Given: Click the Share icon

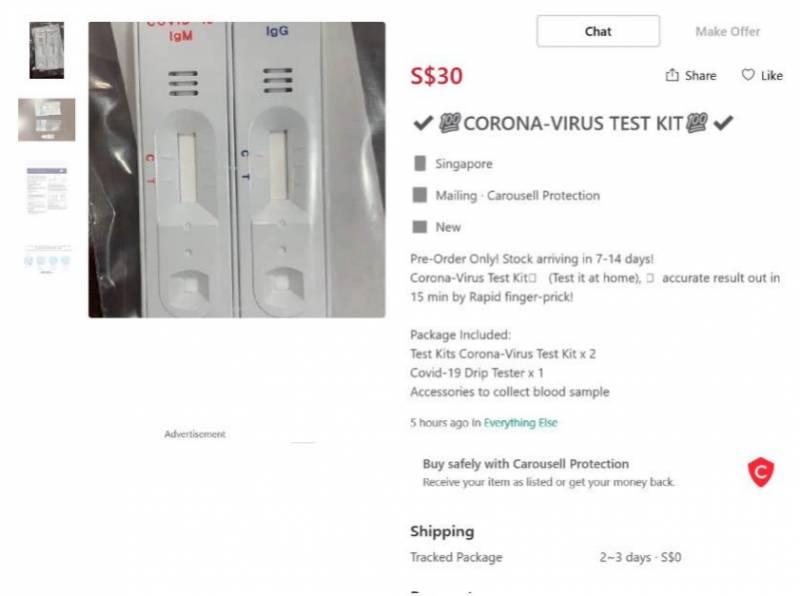Looking at the screenshot, I should [672, 75].
